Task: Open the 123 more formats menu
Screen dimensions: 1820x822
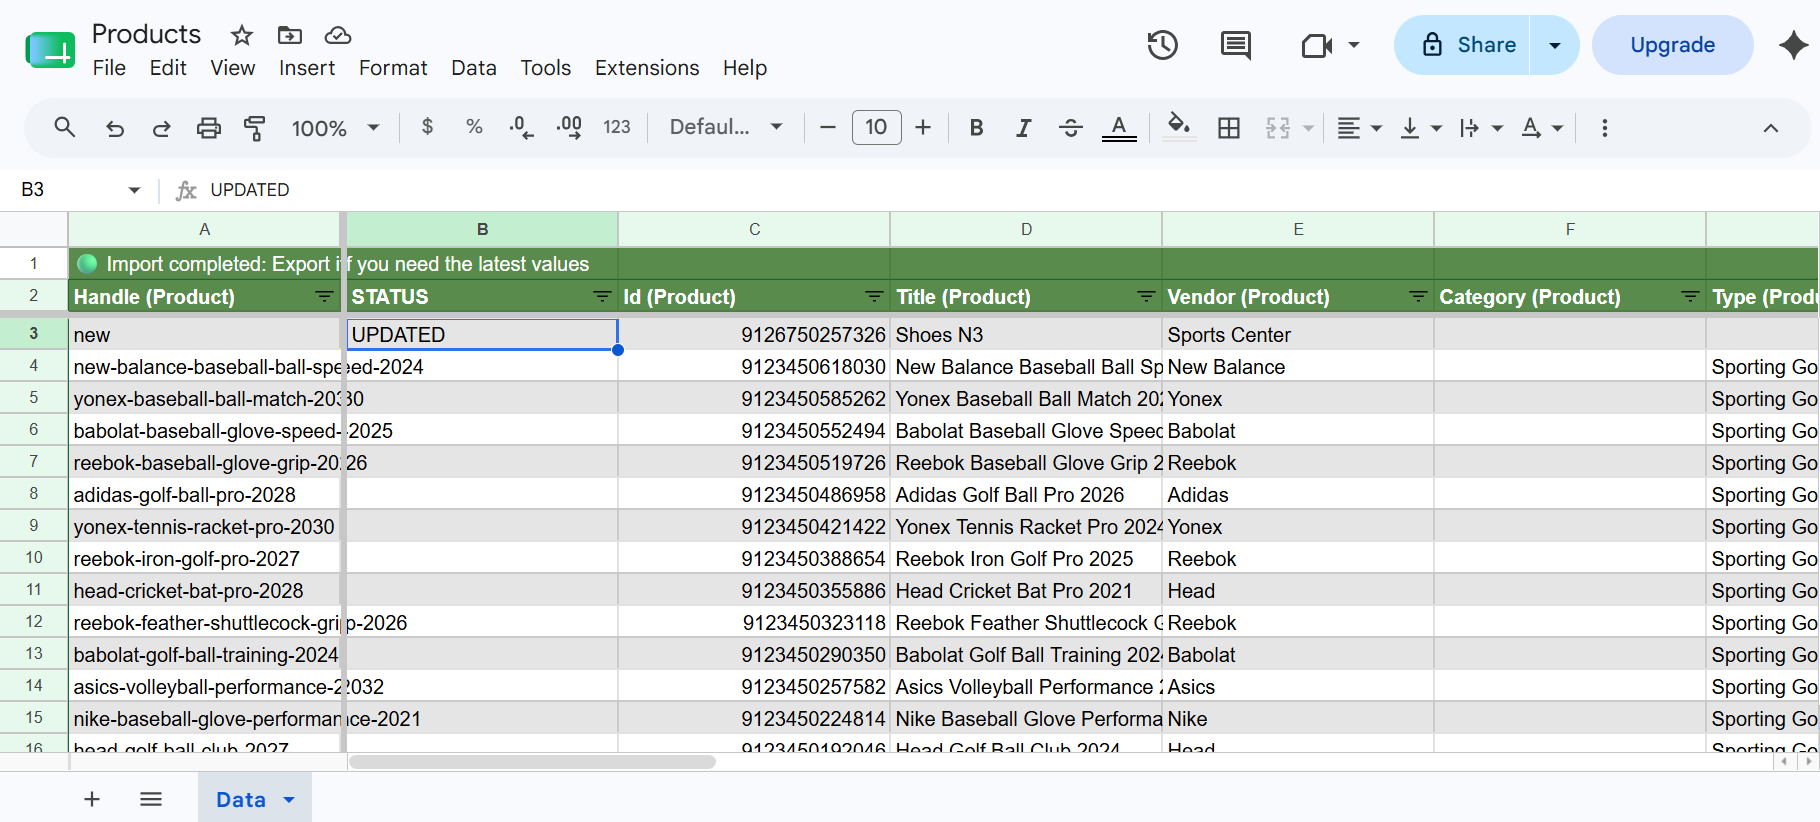Action: (x=617, y=127)
